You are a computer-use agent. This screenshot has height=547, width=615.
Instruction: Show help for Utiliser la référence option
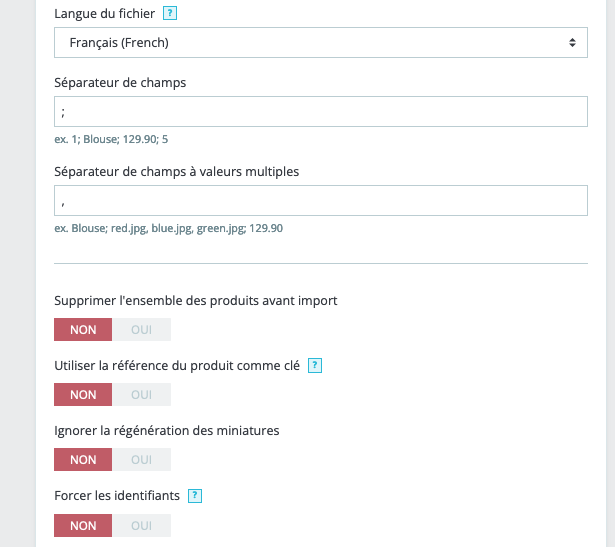tap(315, 365)
